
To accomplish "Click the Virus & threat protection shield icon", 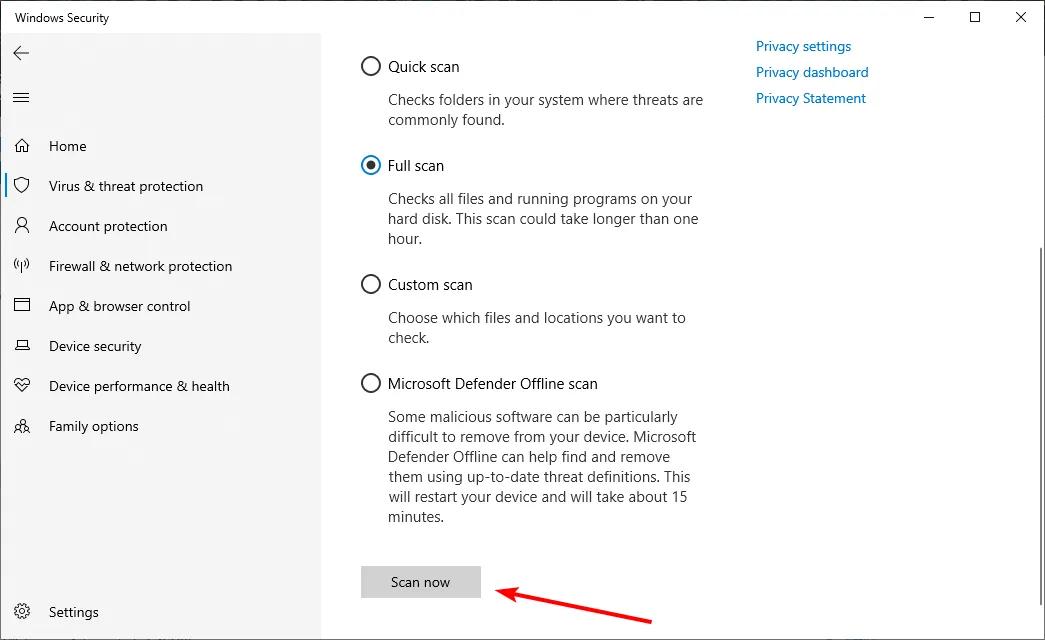I will tap(22, 185).
